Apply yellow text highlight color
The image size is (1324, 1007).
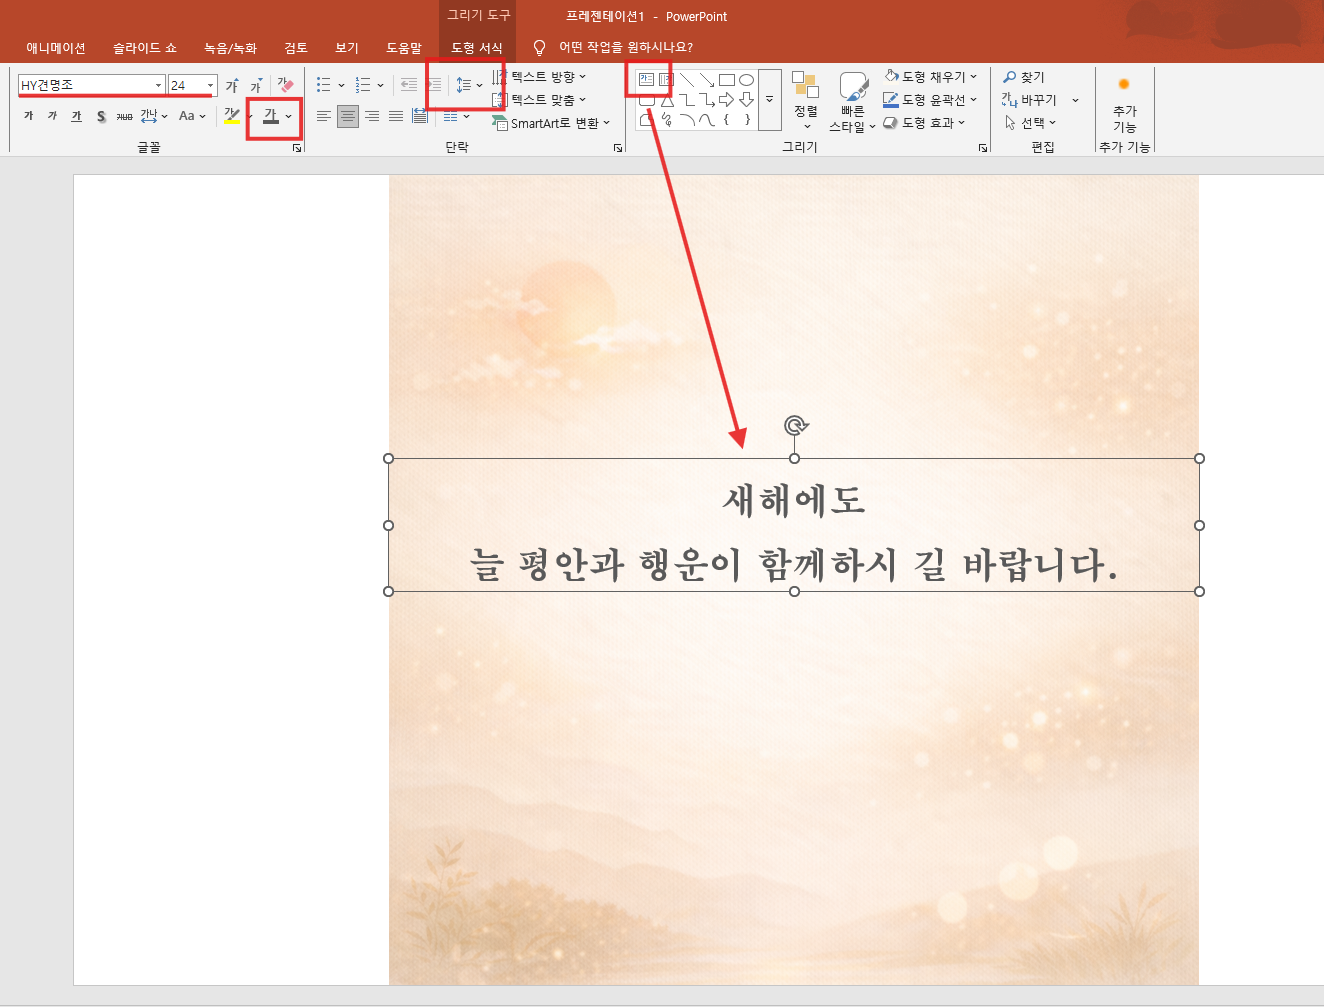coord(231,115)
